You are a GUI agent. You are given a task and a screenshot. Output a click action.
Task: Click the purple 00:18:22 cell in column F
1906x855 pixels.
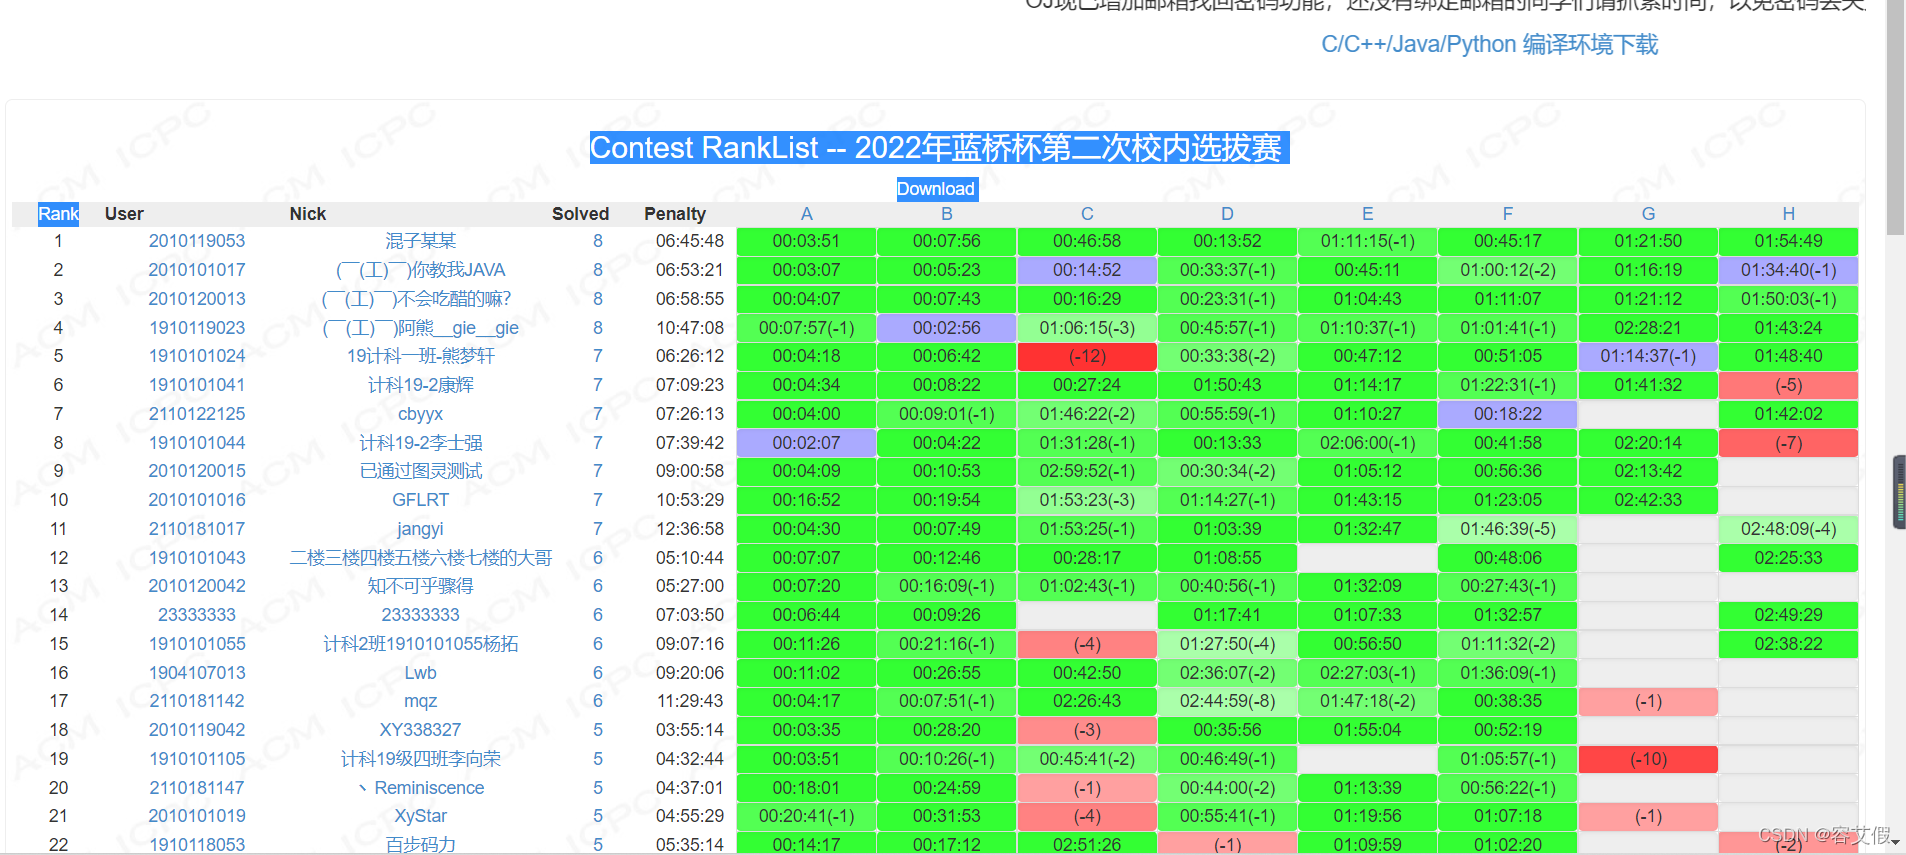click(x=1508, y=414)
